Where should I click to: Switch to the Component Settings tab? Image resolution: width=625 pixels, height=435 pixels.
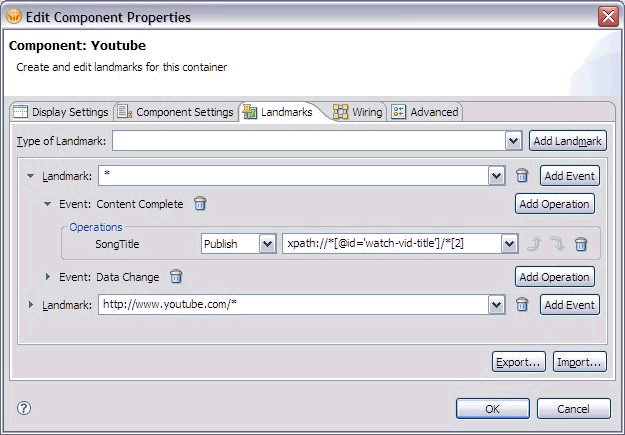point(176,112)
